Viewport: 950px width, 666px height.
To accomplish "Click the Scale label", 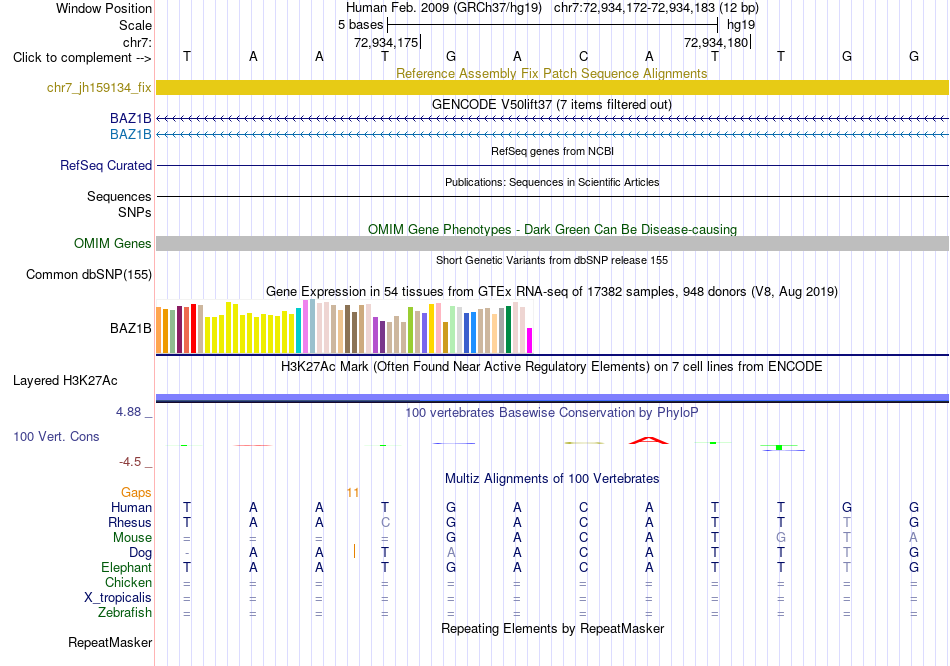I will [x=135, y=25].
